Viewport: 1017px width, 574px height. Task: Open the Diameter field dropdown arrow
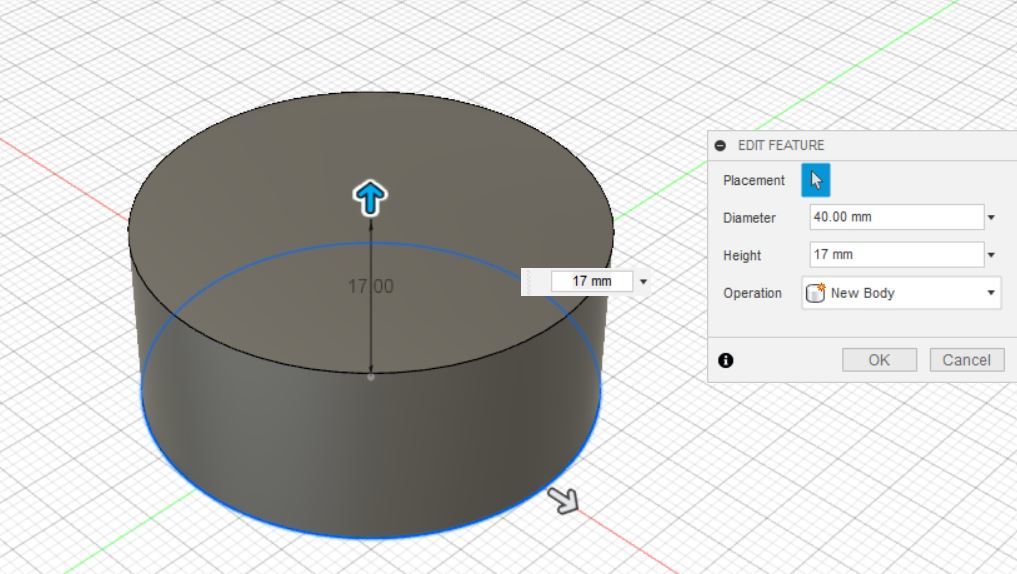pos(991,217)
